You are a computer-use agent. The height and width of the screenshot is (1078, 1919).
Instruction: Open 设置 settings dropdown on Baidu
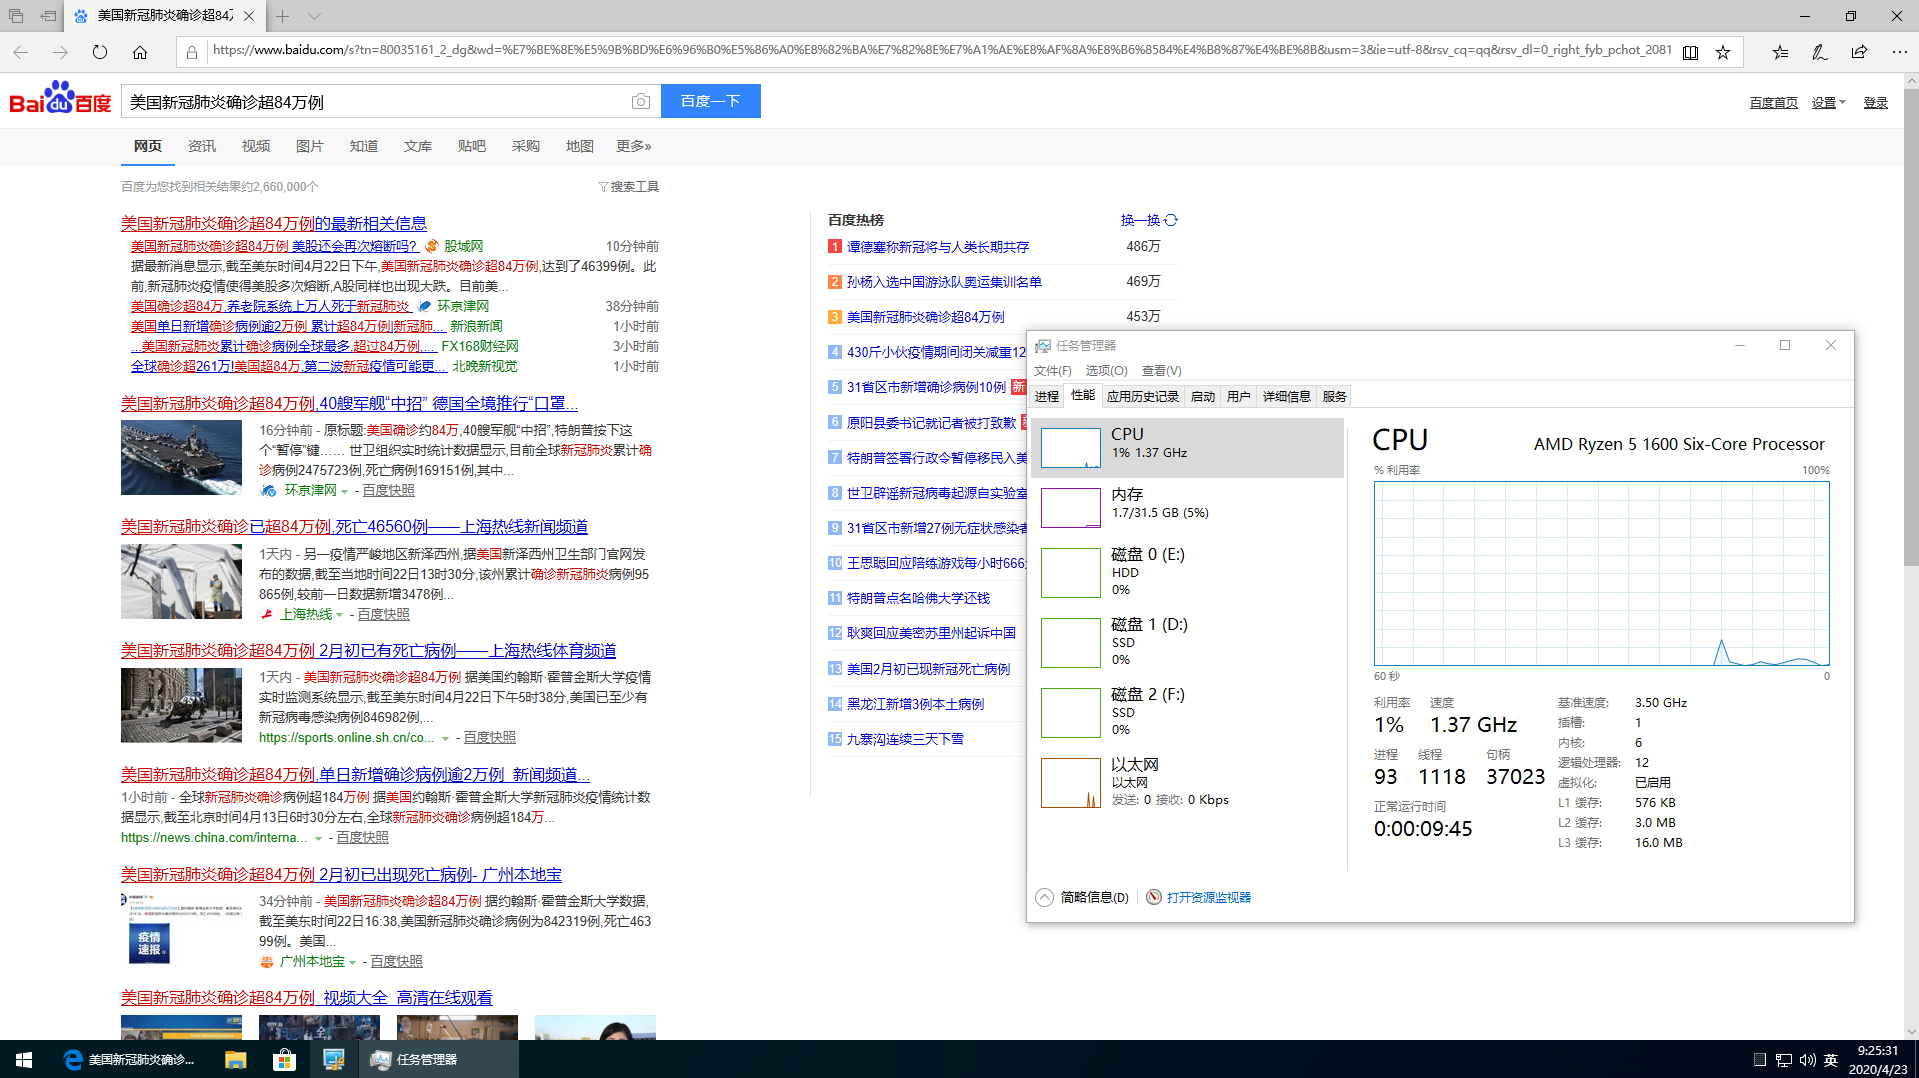pos(1828,103)
